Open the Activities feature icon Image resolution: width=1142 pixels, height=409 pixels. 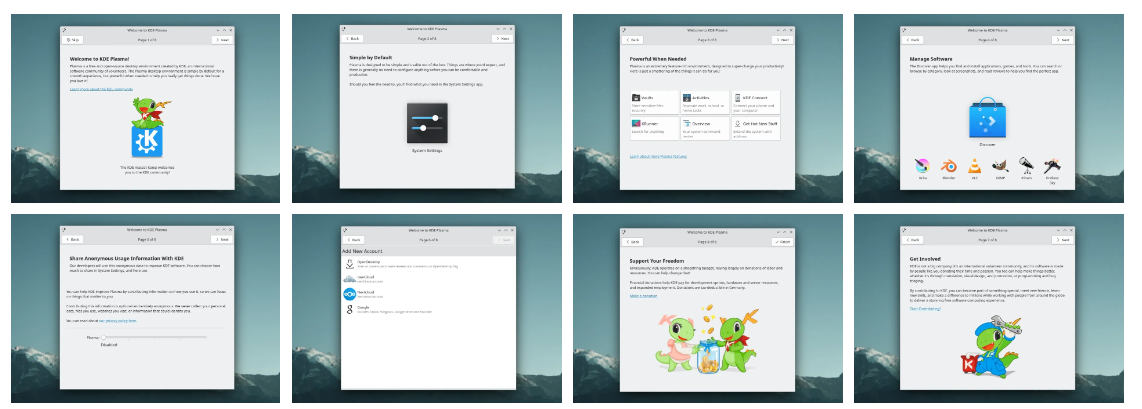[686, 98]
